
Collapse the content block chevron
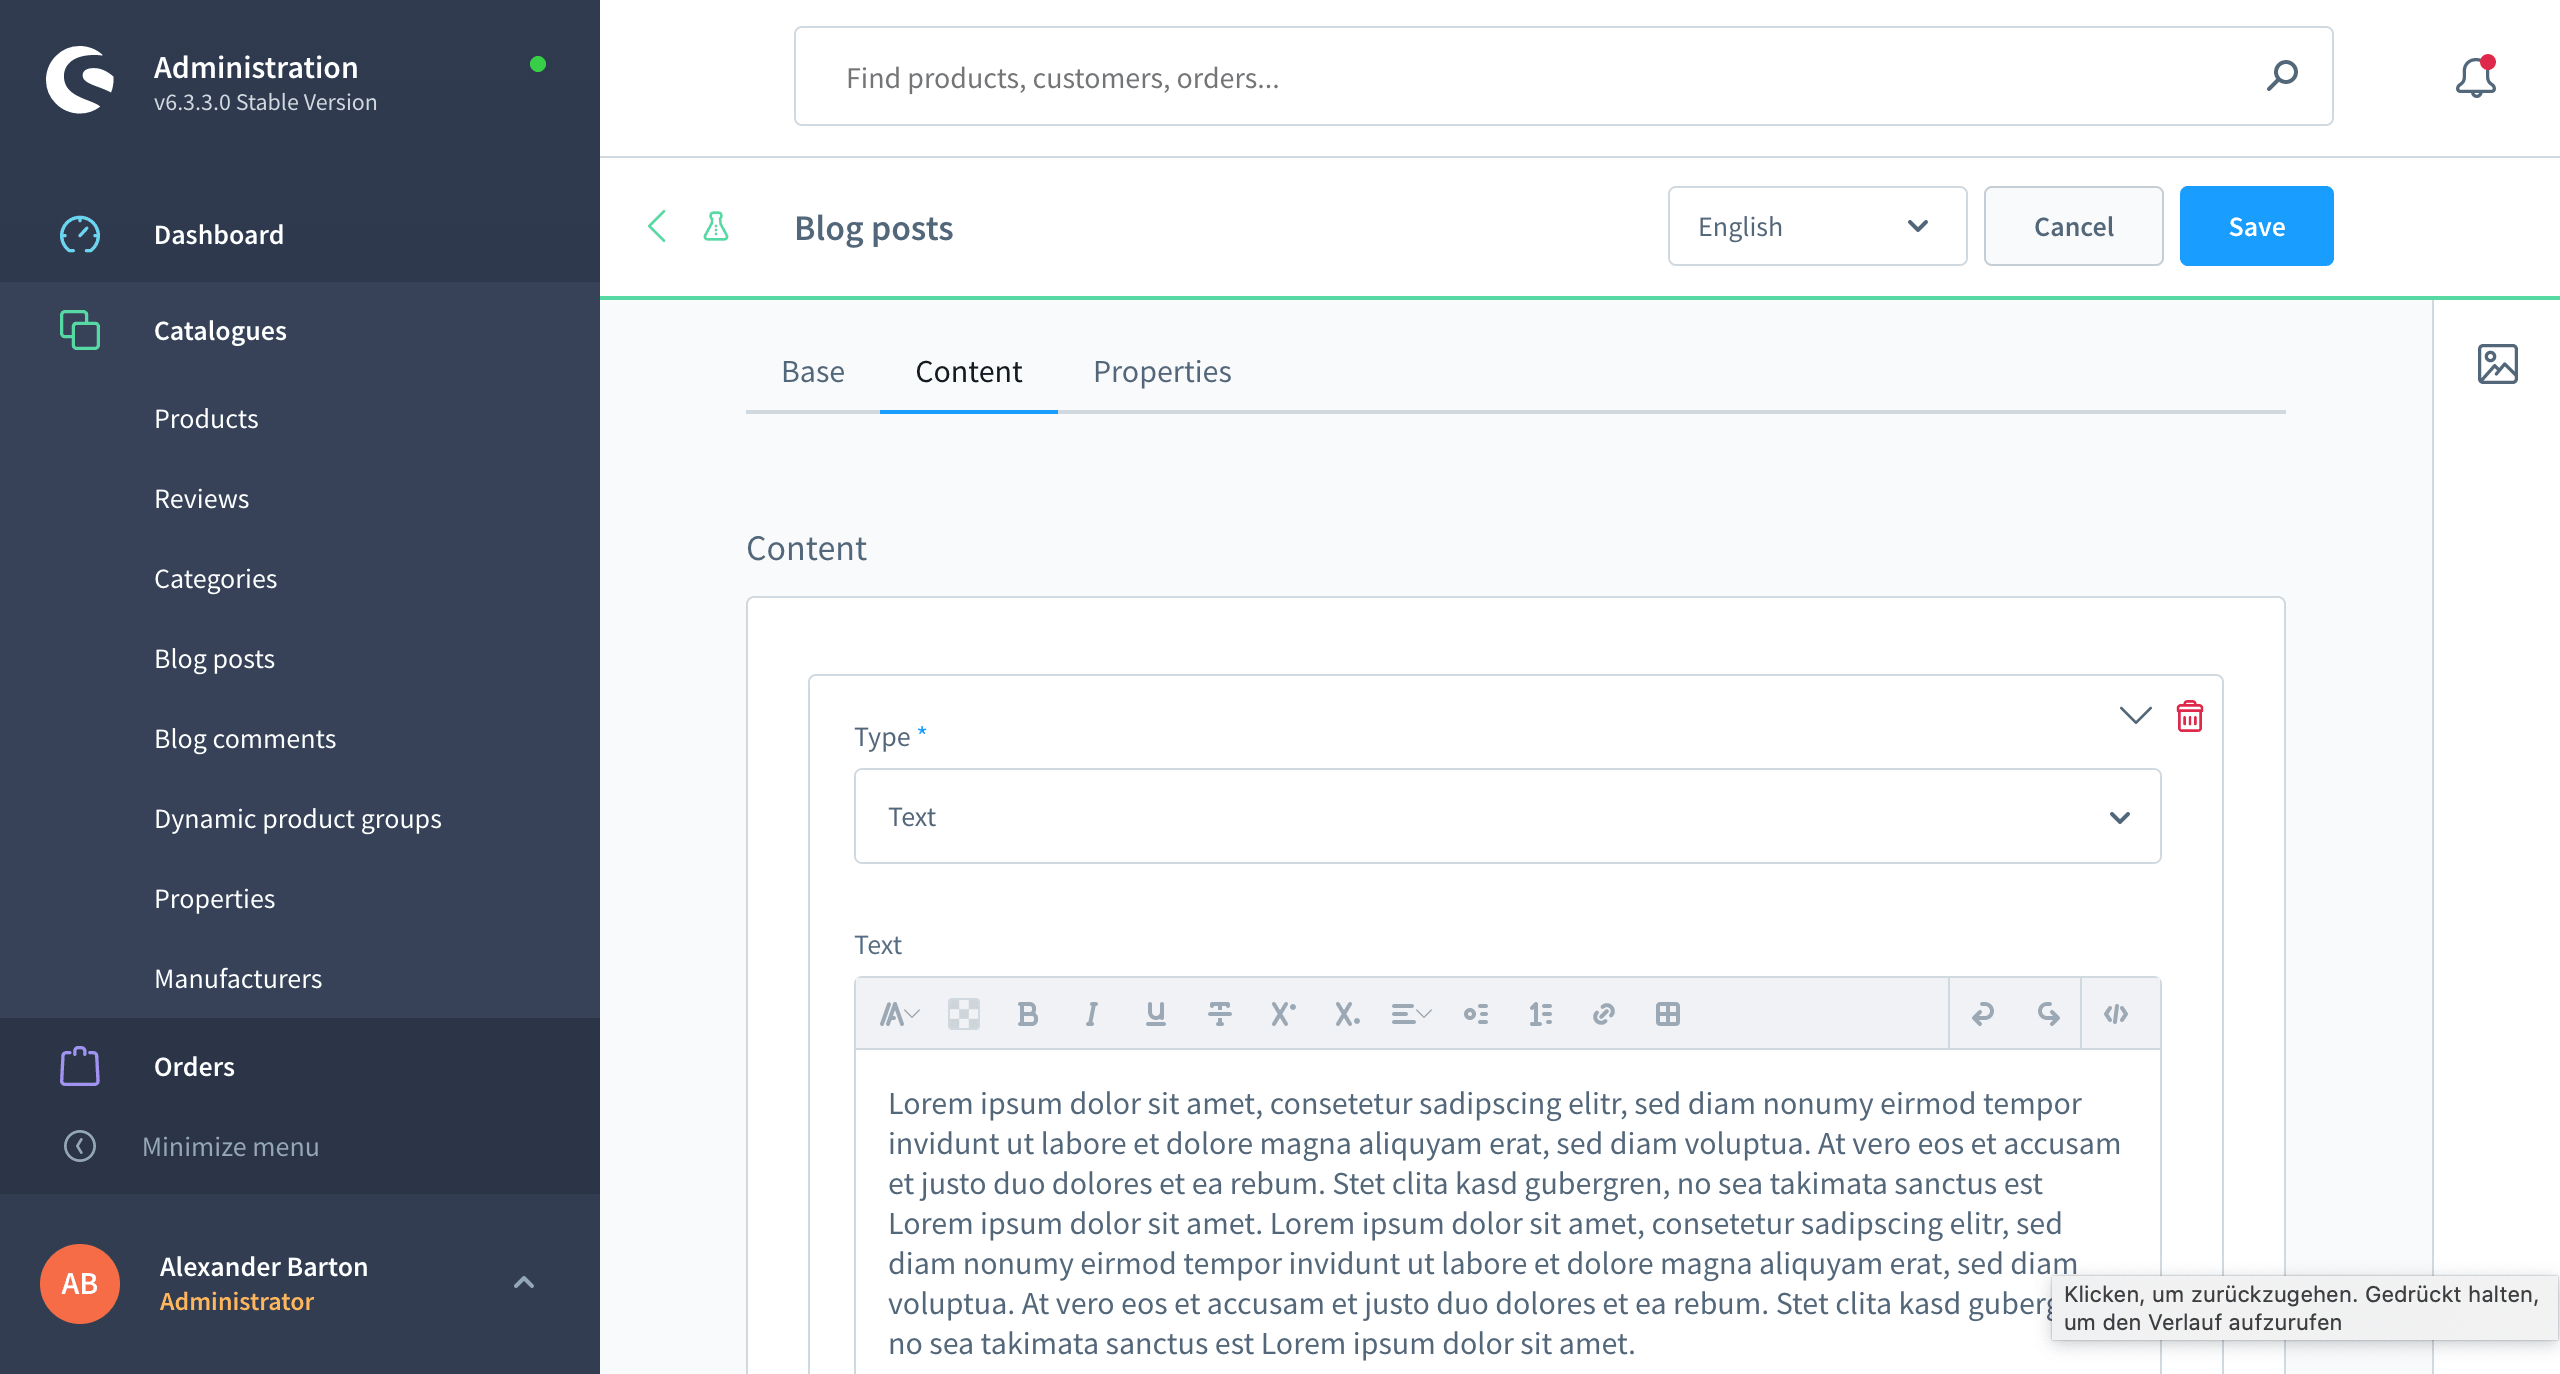[x=2135, y=716]
